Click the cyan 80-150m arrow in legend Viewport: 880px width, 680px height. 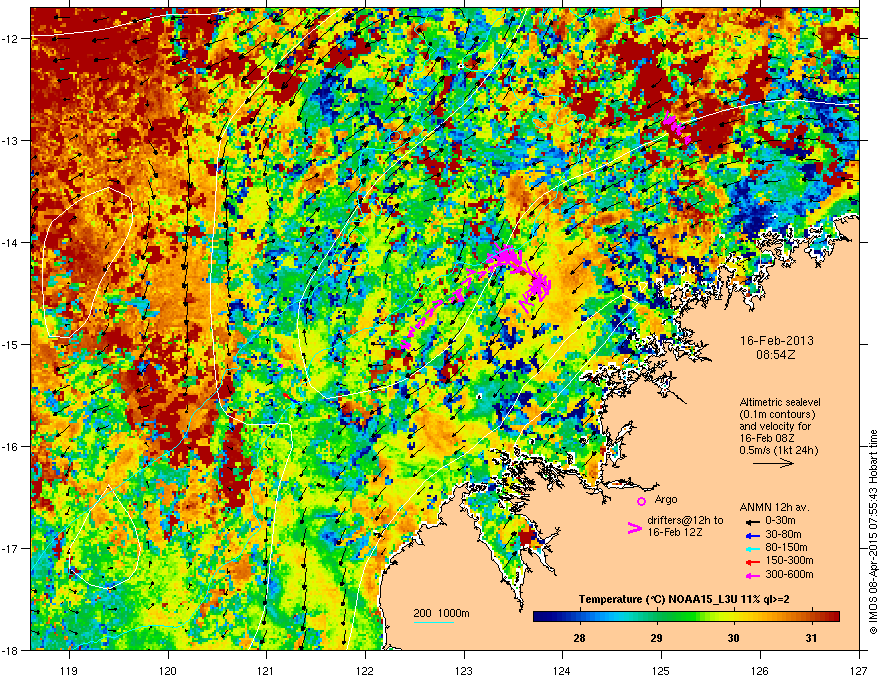click(x=752, y=548)
